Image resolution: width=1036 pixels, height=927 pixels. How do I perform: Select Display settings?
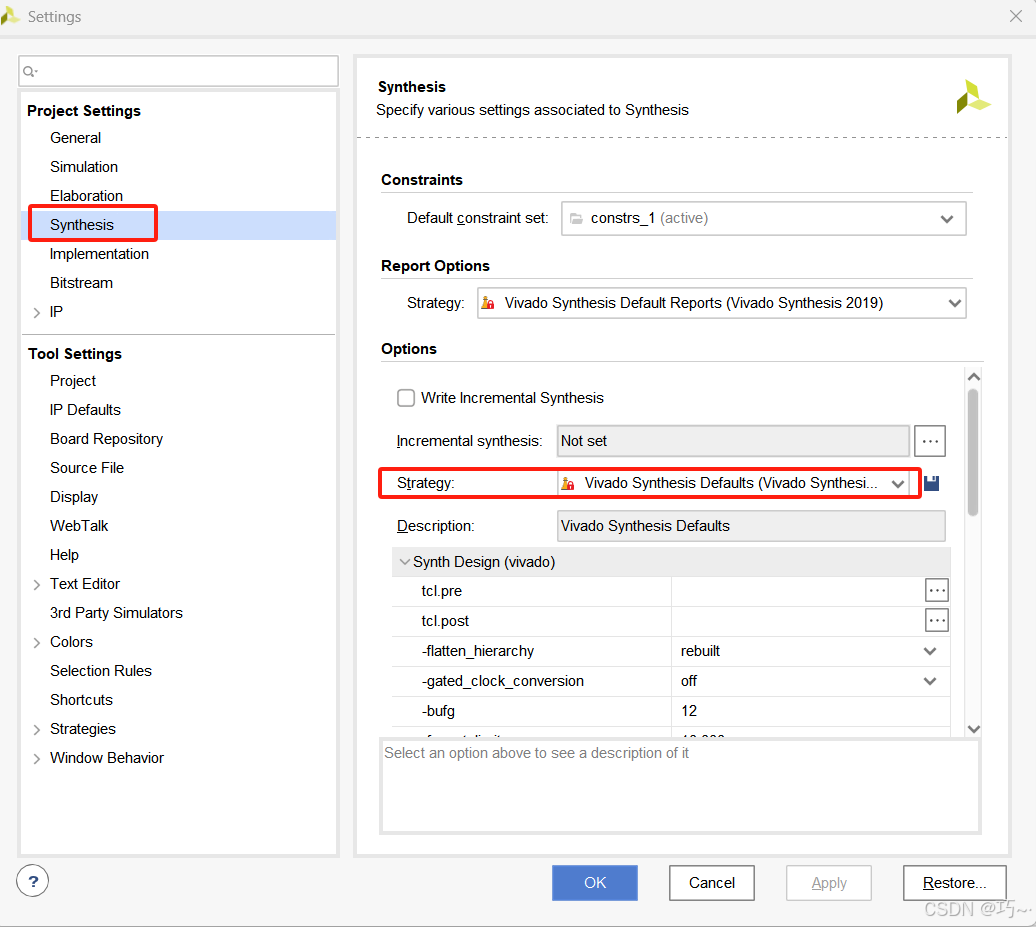pyautogui.click(x=74, y=497)
